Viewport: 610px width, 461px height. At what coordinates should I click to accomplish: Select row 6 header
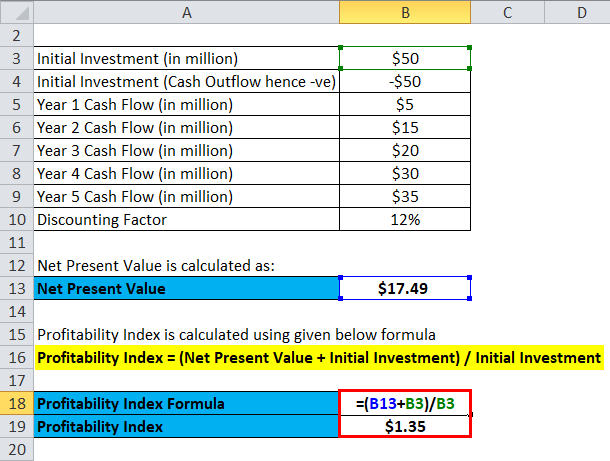pyautogui.click(x=17, y=127)
